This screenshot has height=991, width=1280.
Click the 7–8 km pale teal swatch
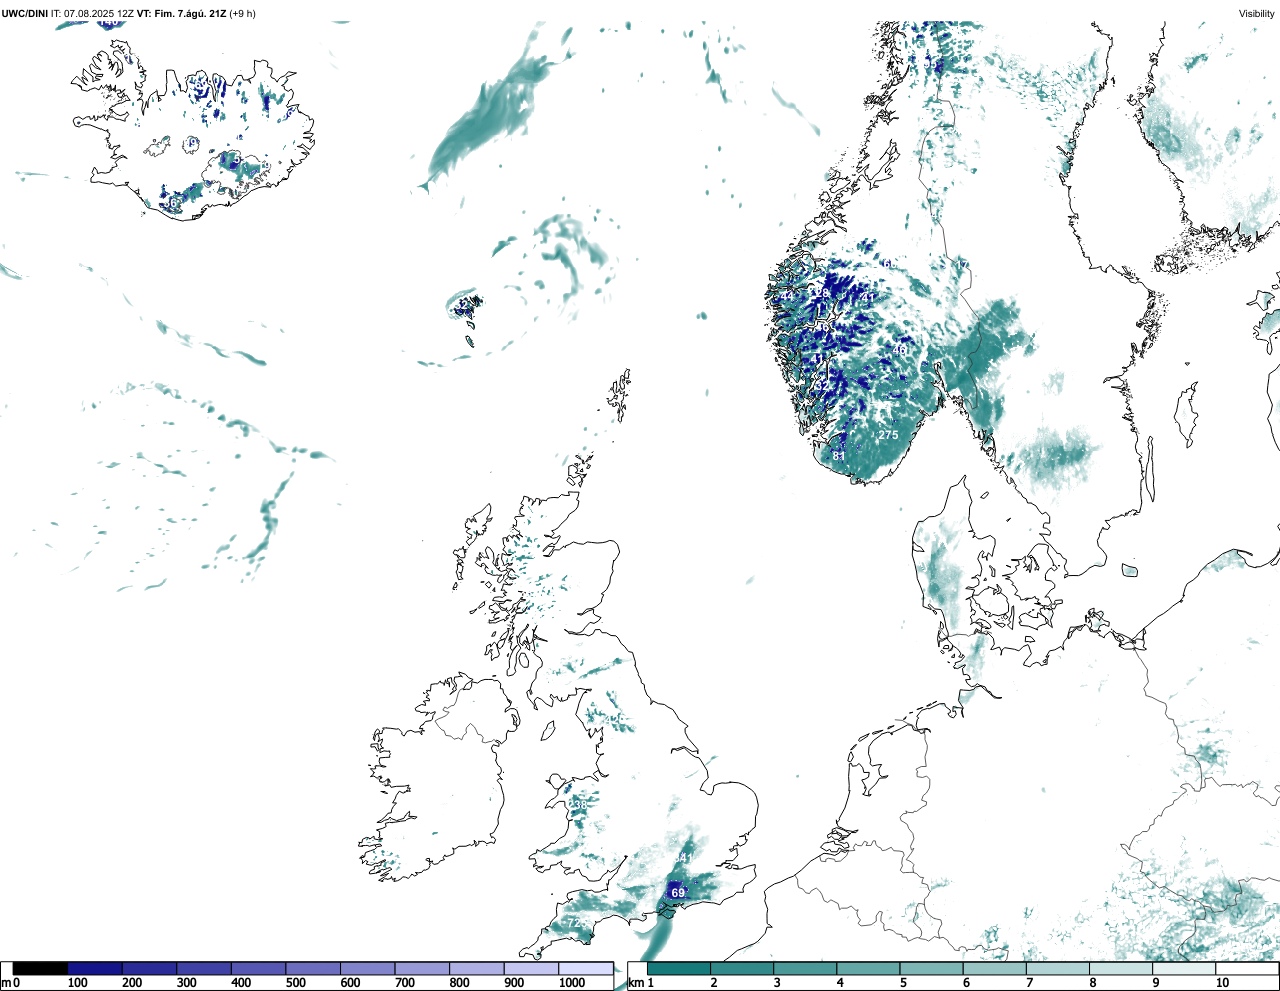click(x=1057, y=969)
